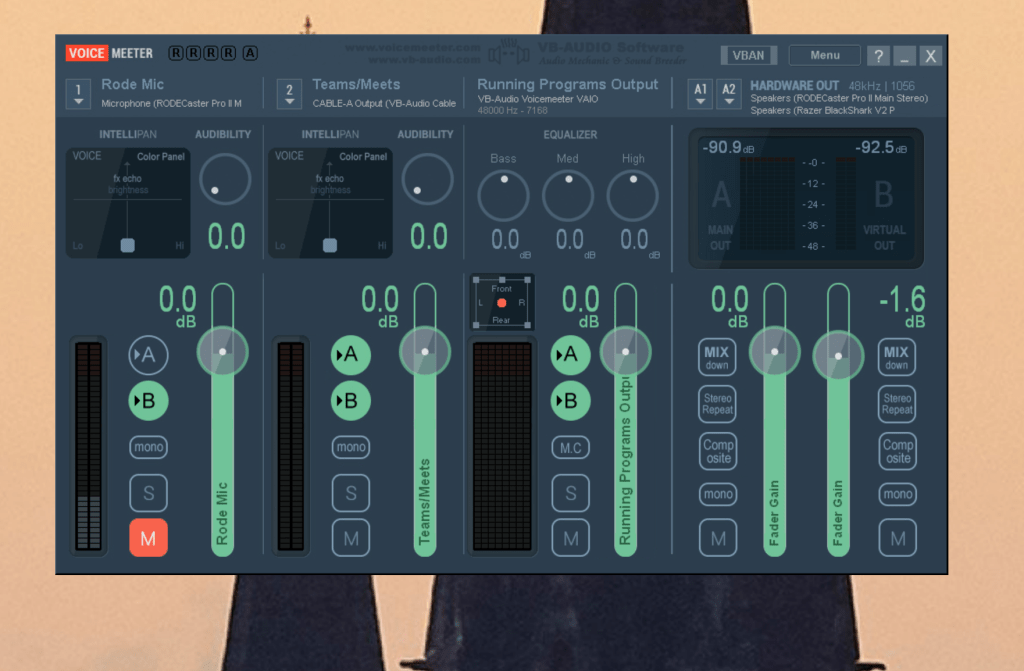
Task: Solo the Teams/Meets strip
Action: point(351,493)
